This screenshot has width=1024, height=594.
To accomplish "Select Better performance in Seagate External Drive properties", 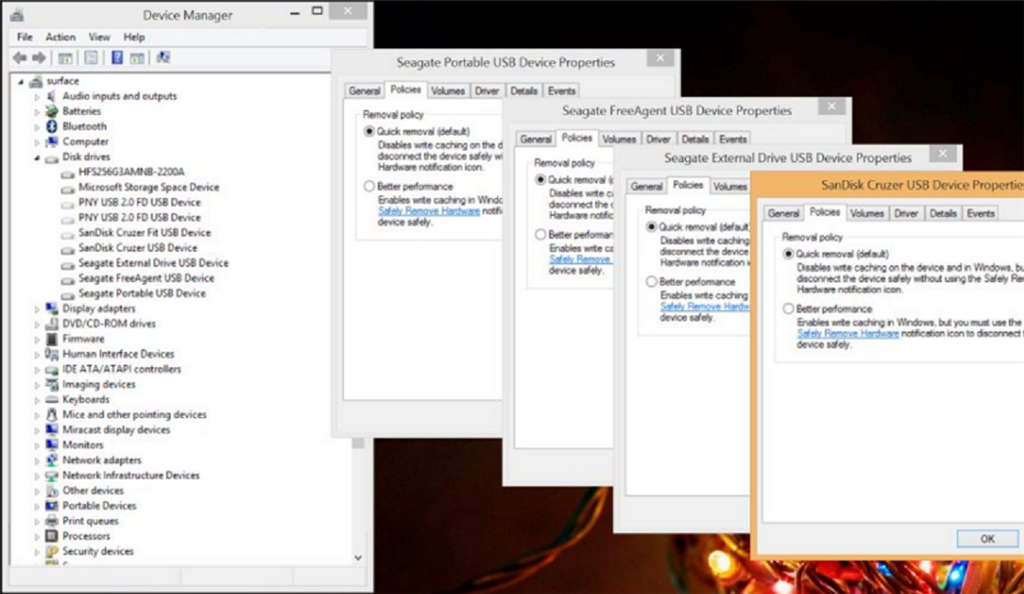I will tap(651, 282).
